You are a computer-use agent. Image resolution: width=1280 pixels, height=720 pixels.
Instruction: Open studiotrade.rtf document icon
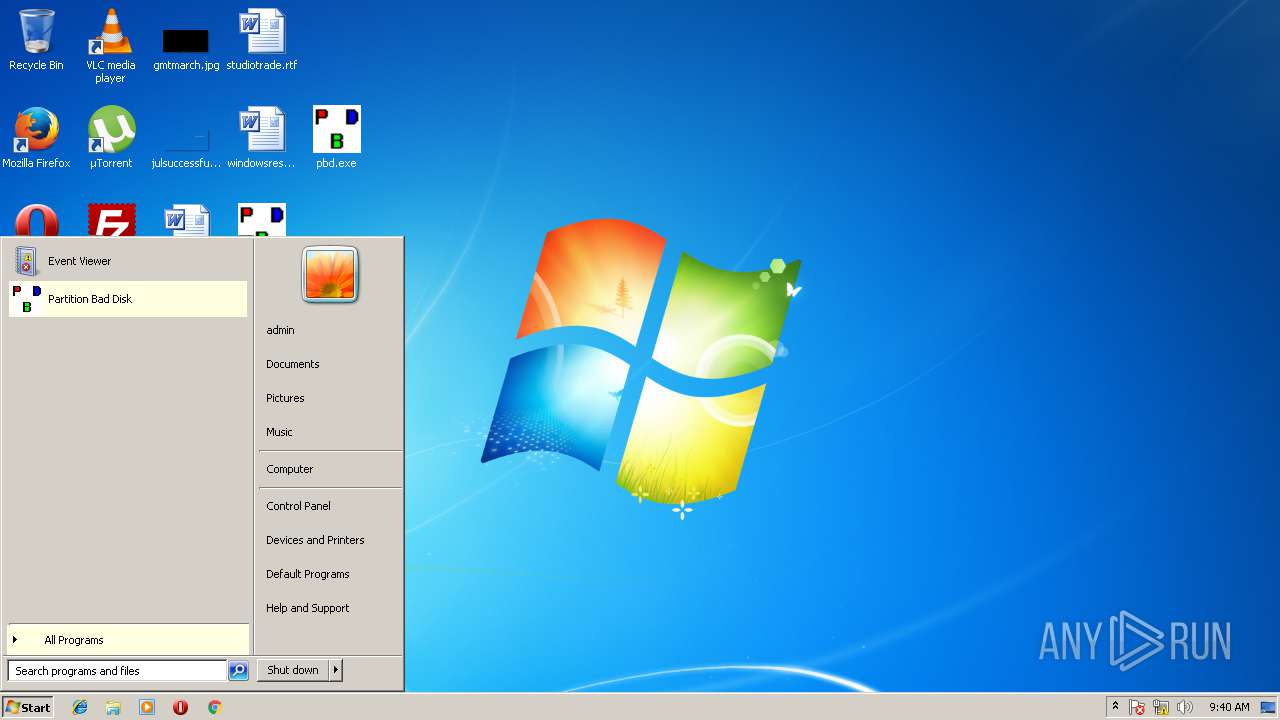coord(261,40)
